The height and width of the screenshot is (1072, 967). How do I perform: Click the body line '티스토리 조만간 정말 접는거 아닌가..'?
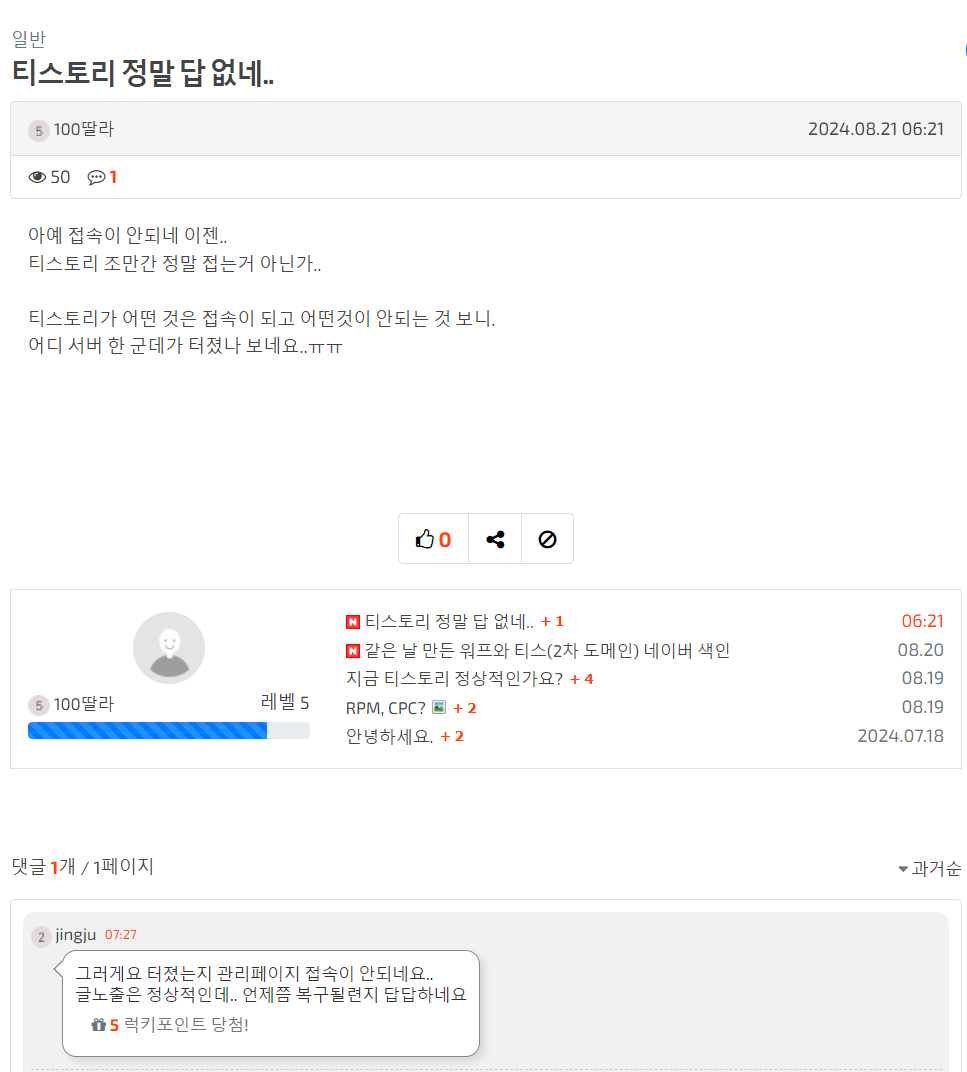click(x=174, y=263)
